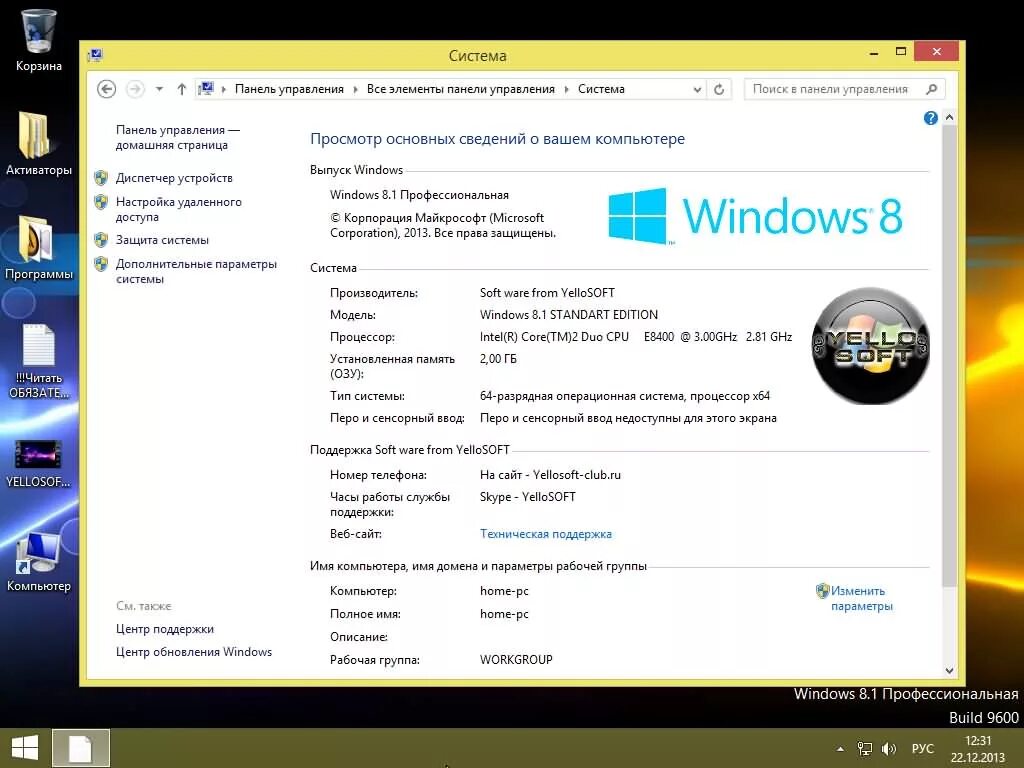Open the volume speaker tray icon
The width and height of the screenshot is (1024, 768).
click(888, 749)
